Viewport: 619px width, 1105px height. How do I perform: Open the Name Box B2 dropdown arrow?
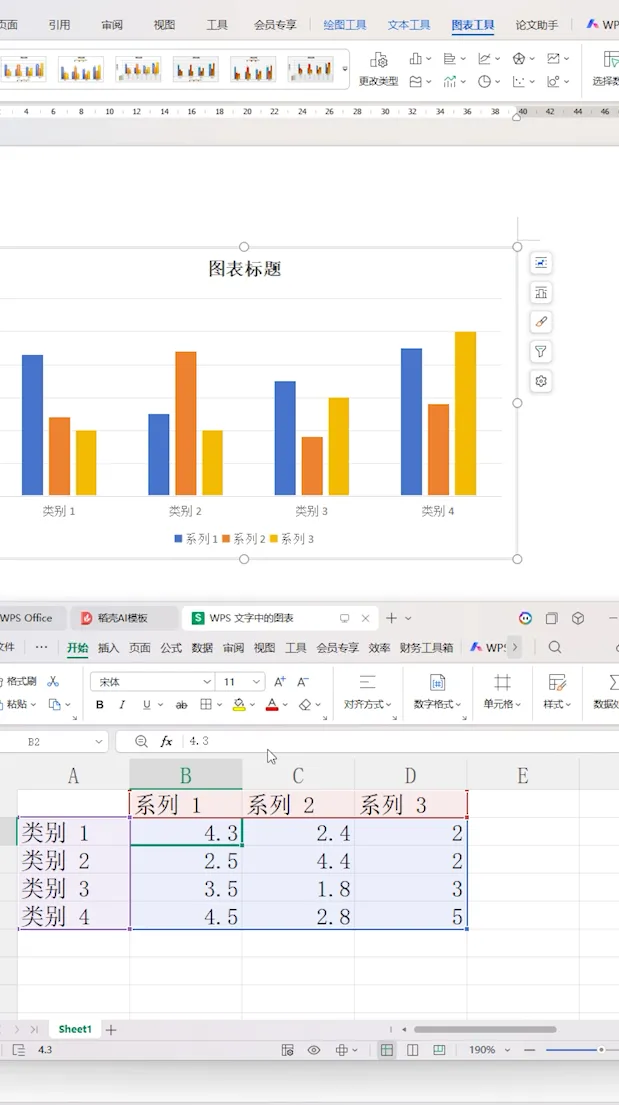click(99, 741)
